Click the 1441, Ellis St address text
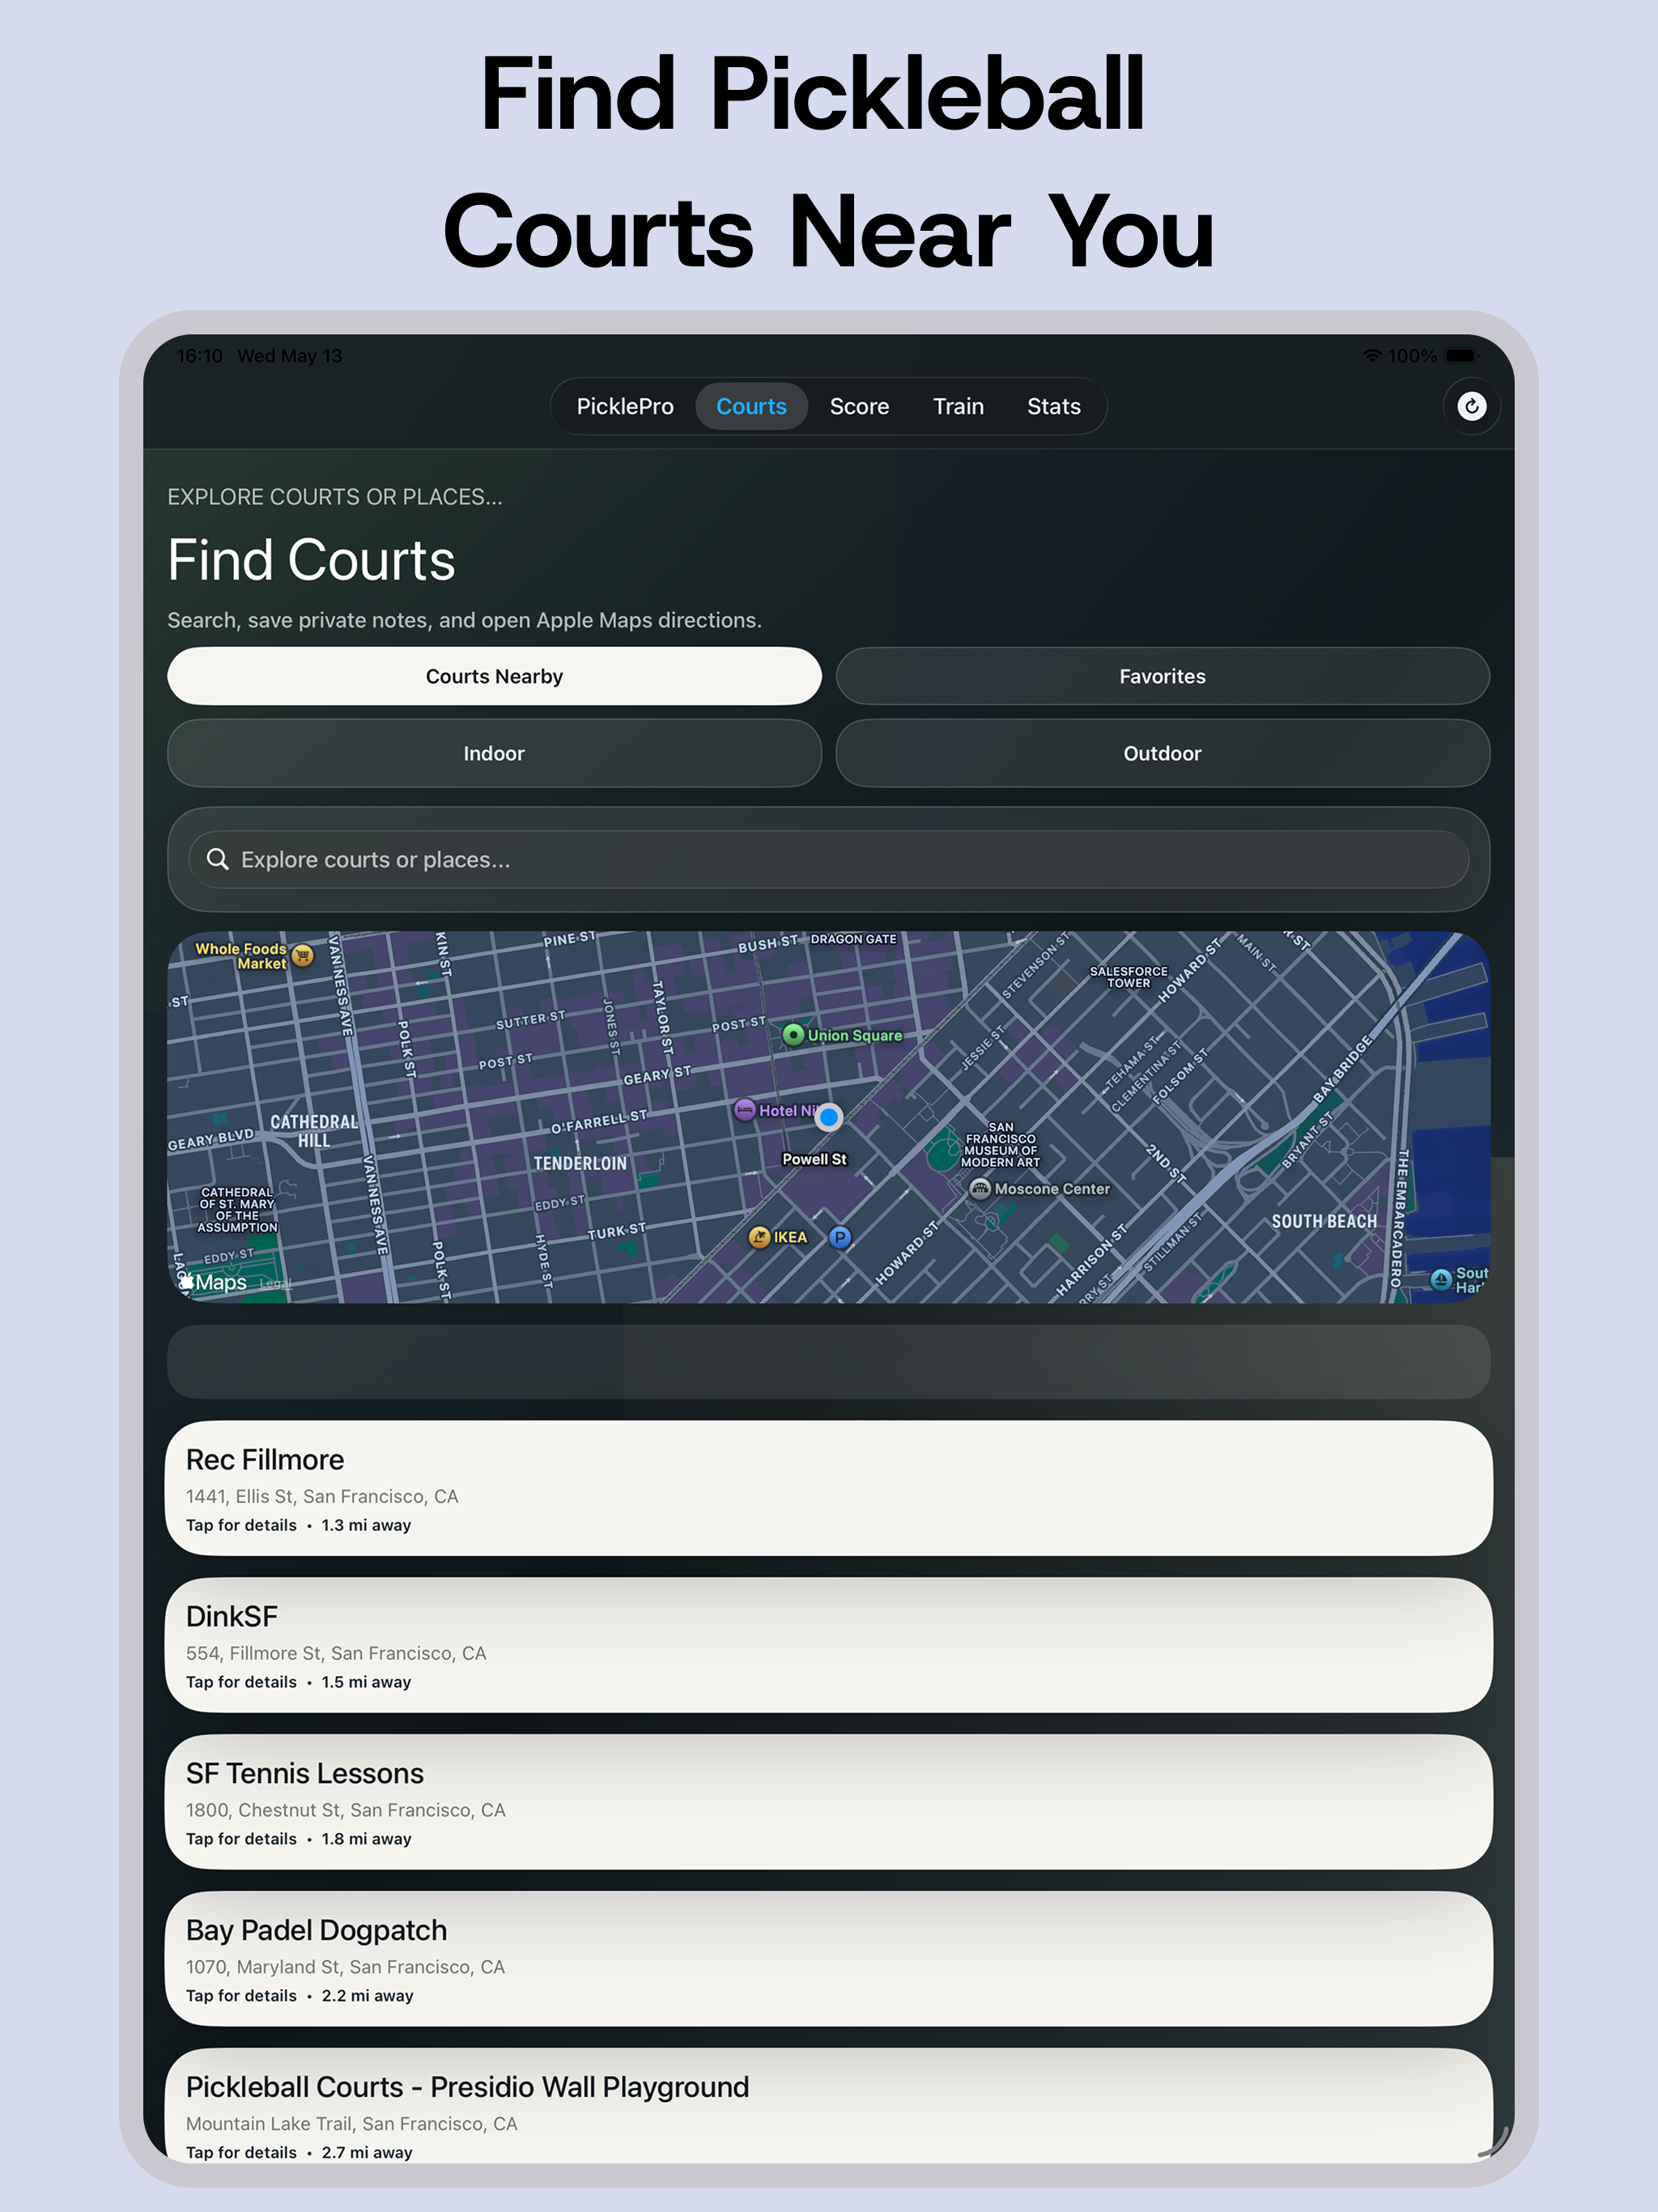This screenshot has height=2212, width=1658. pyautogui.click(x=322, y=1496)
